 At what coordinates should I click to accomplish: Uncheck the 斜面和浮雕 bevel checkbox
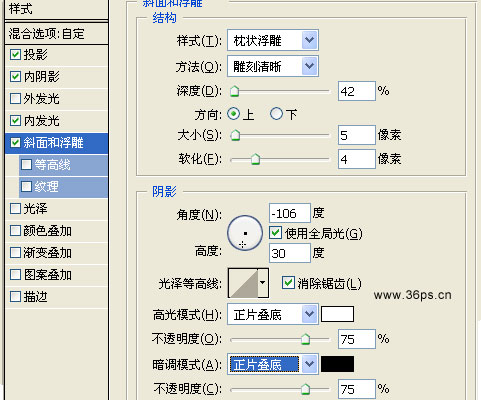coord(15,143)
